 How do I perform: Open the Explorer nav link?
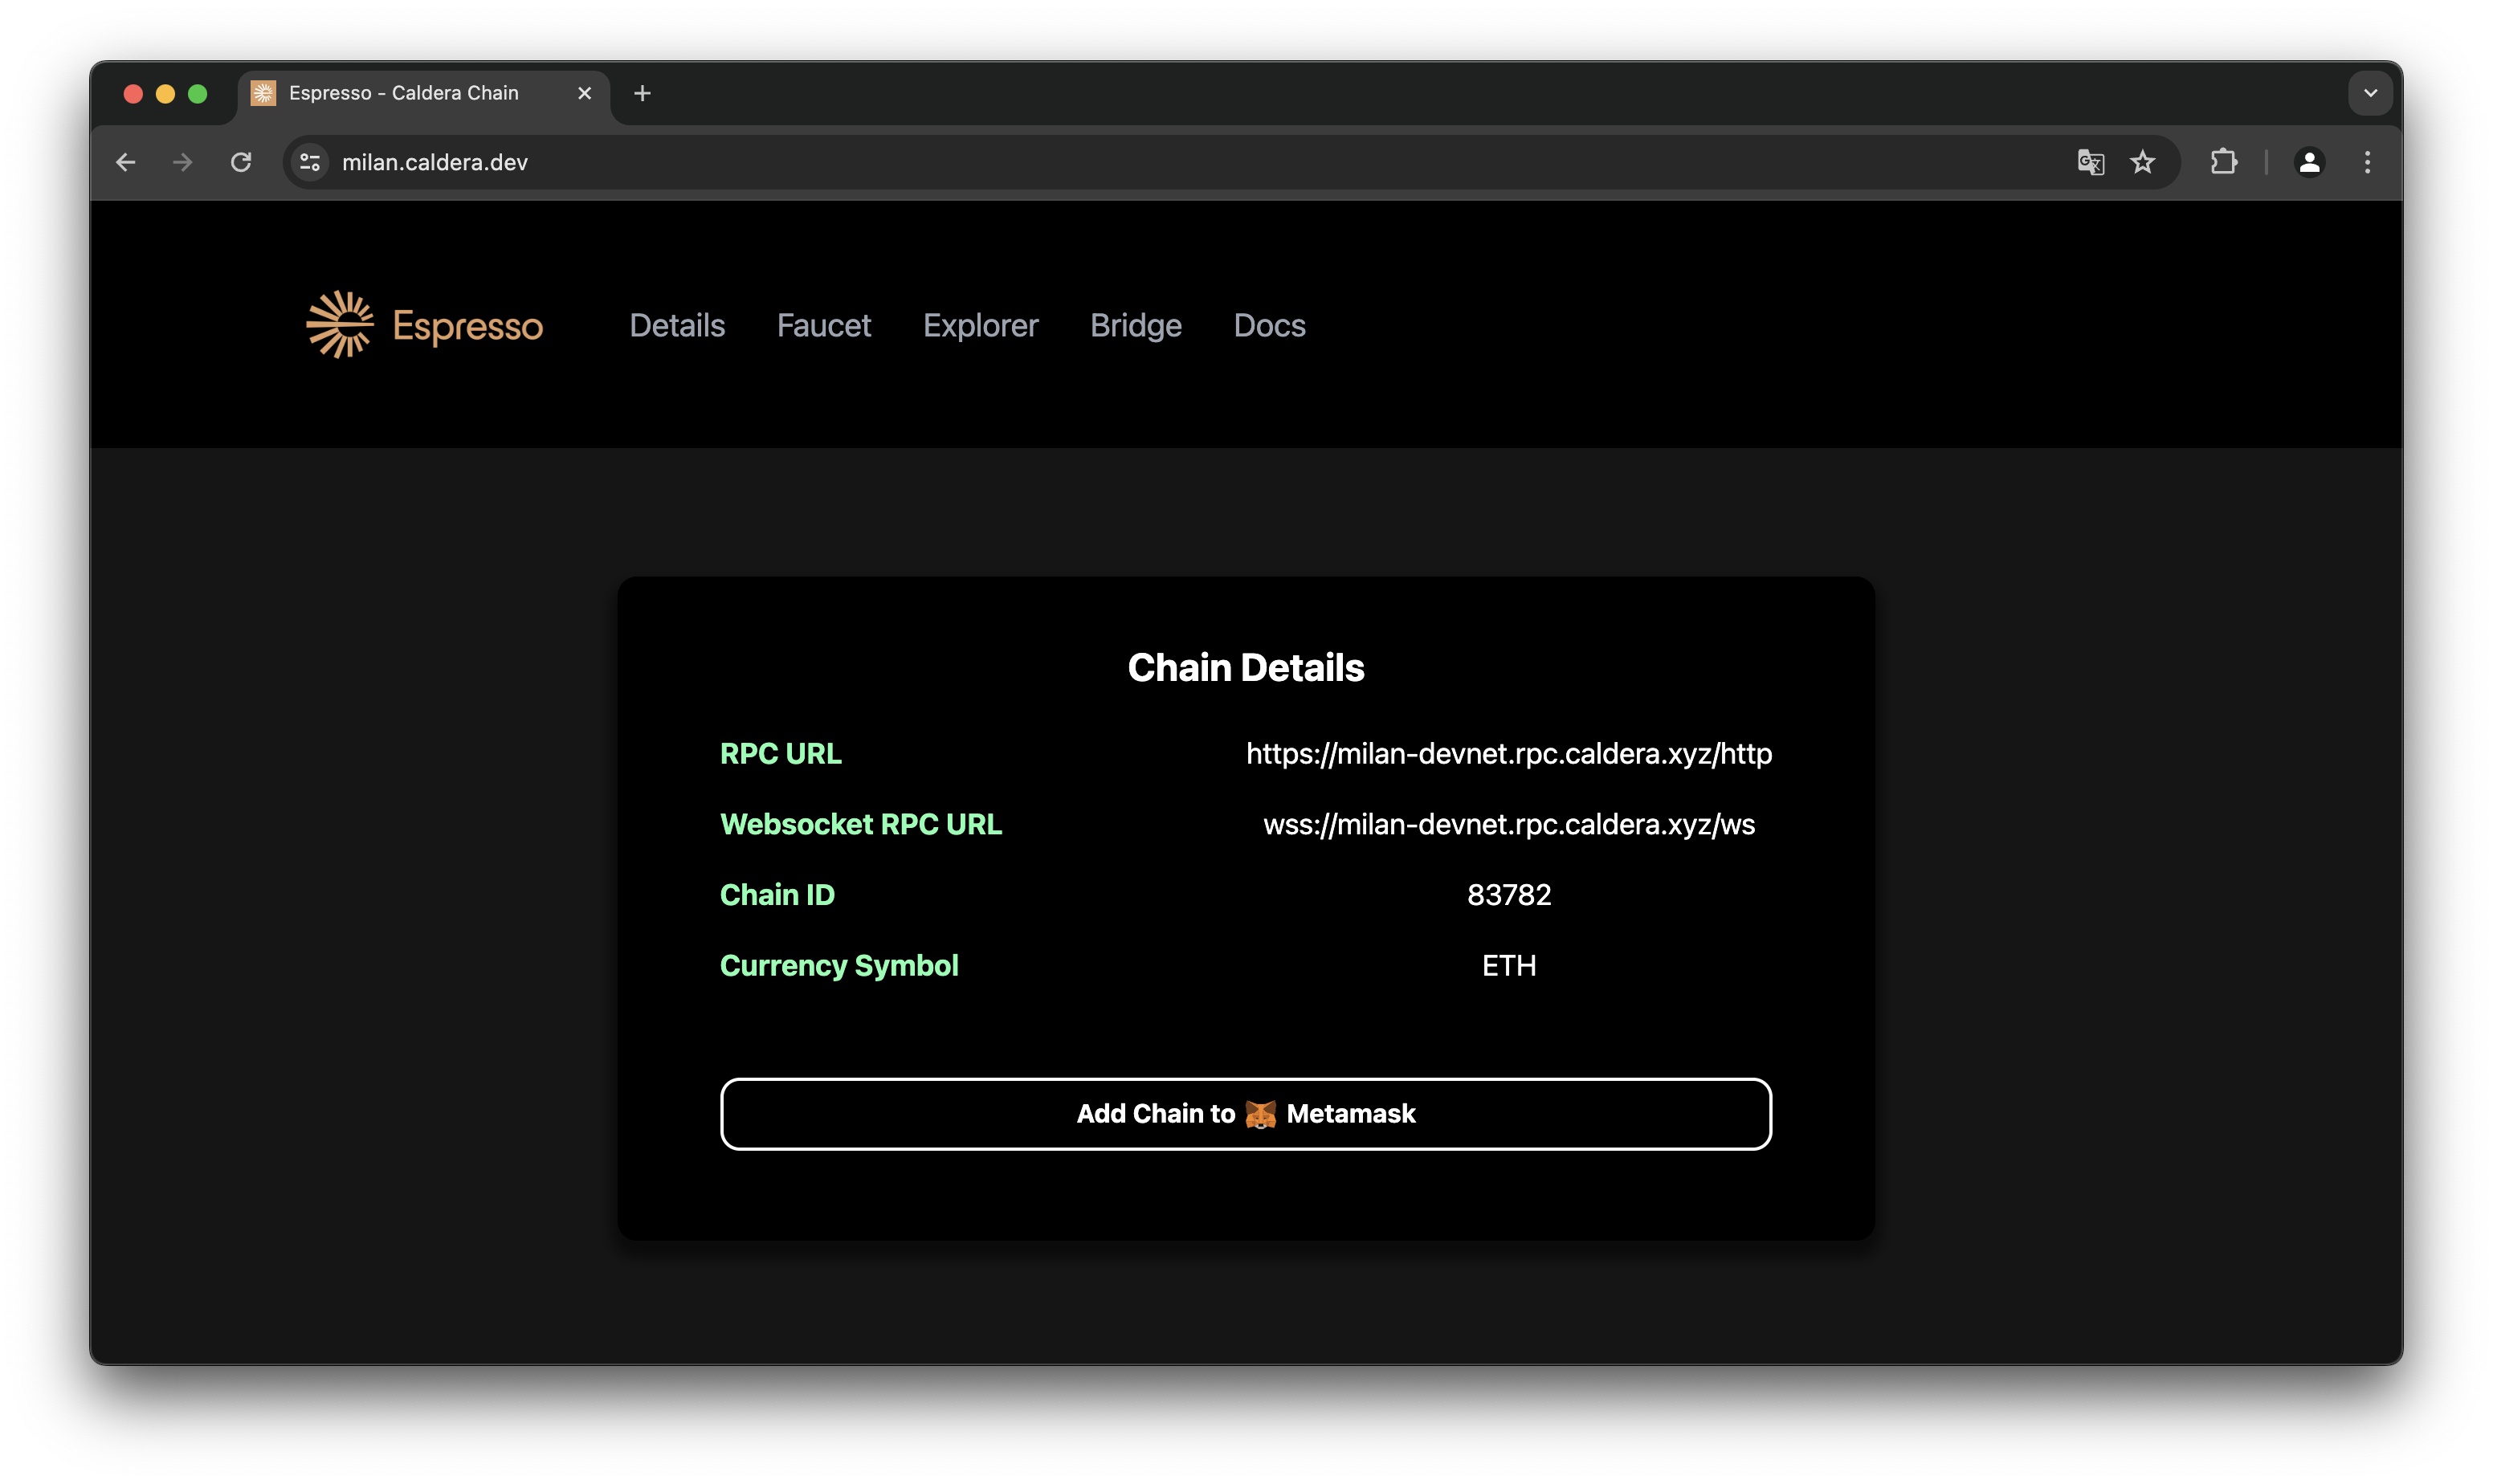[x=980, y=325]
